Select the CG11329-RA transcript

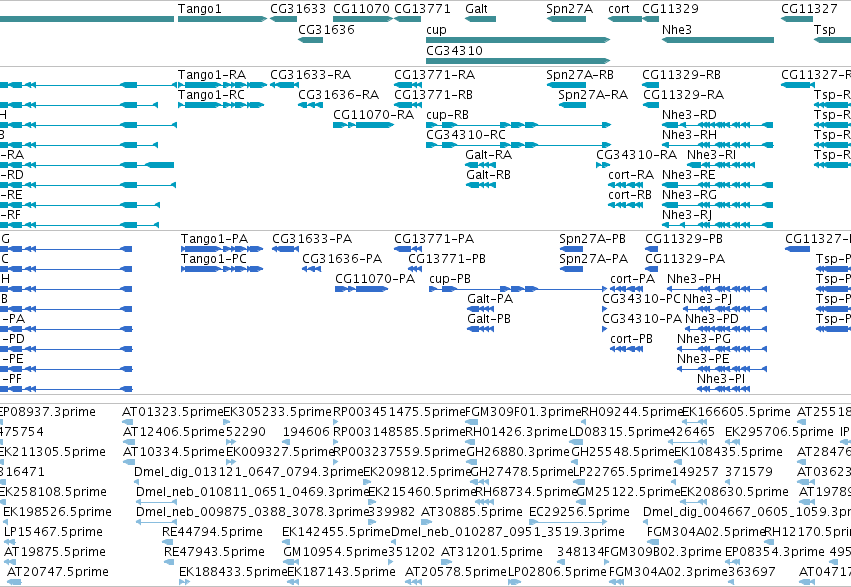(x=651, y=105)
